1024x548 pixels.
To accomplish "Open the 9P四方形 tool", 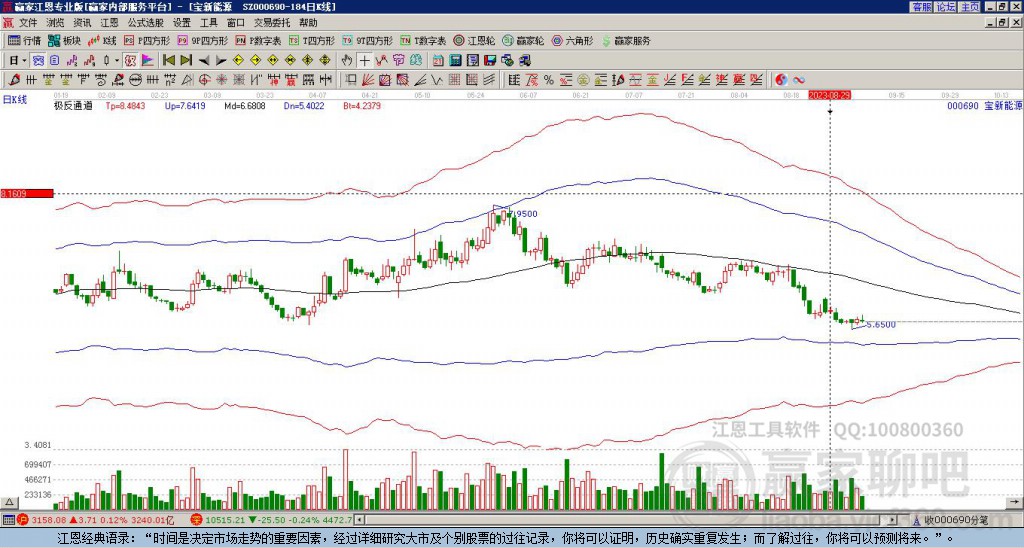I will coord(202,40).
